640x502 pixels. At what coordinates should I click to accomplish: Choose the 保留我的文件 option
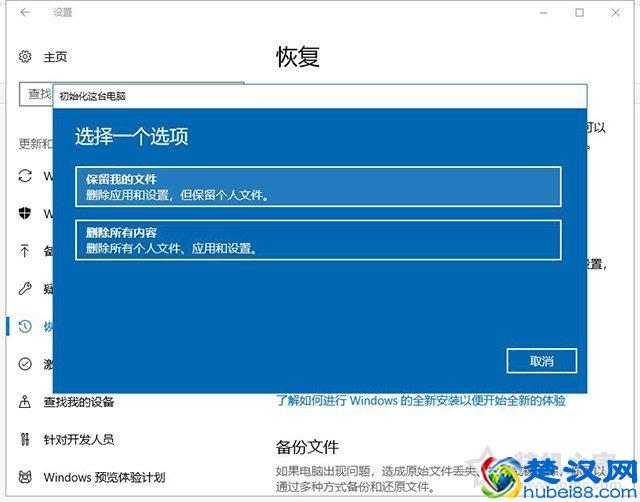[318, 187]
